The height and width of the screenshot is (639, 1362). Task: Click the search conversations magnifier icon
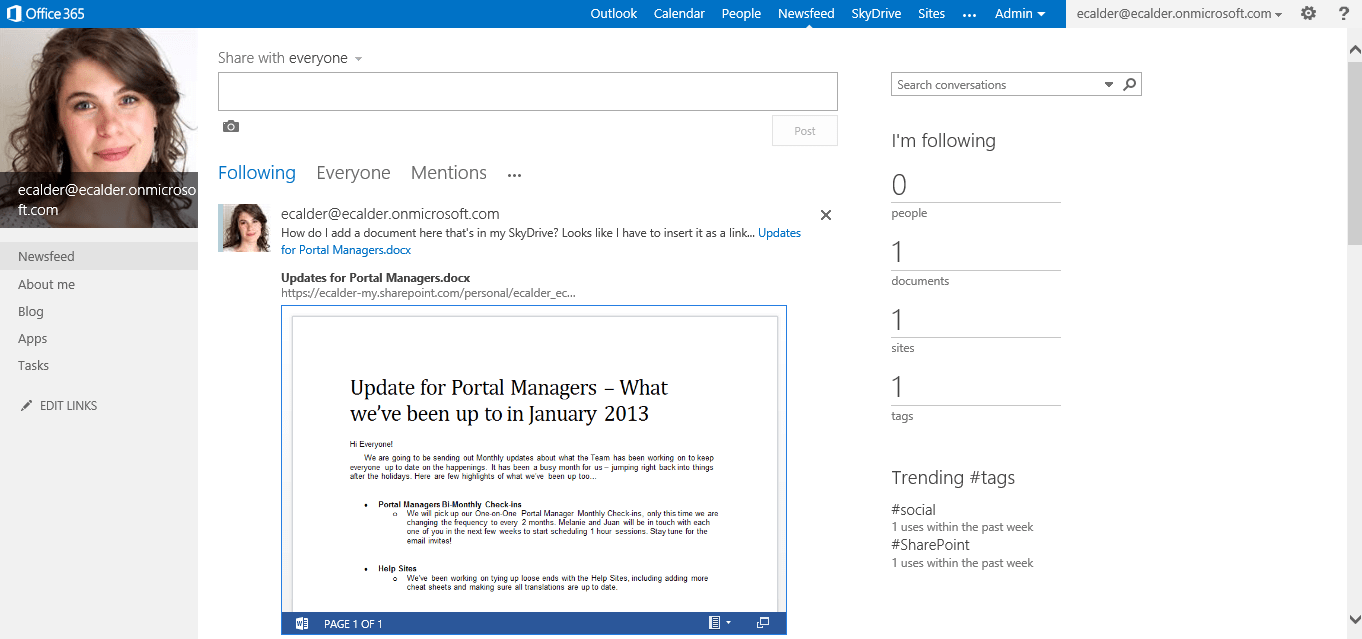point(1130,85)
